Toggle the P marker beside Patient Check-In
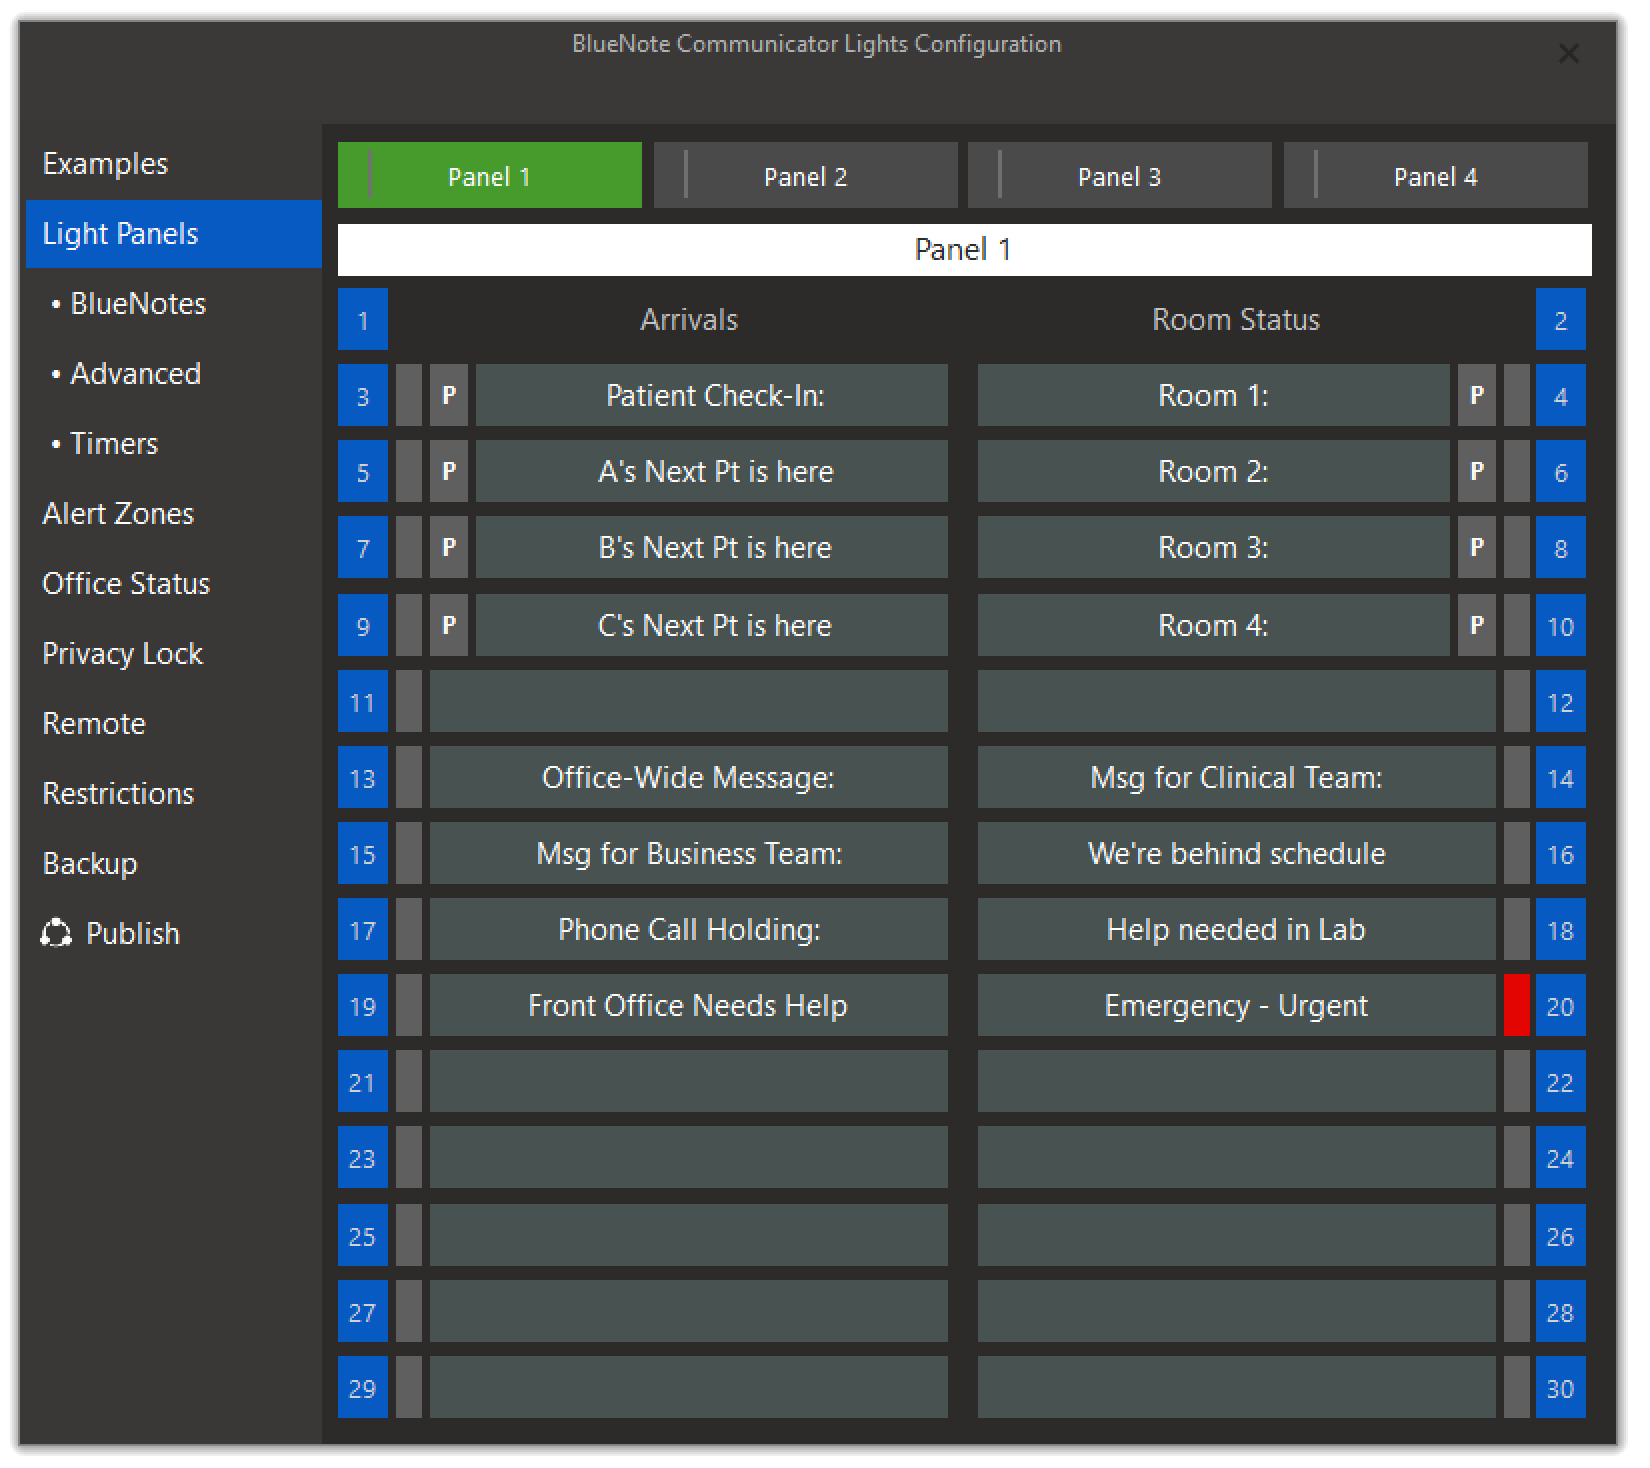 pyautogui.click(x=449, y=395)
